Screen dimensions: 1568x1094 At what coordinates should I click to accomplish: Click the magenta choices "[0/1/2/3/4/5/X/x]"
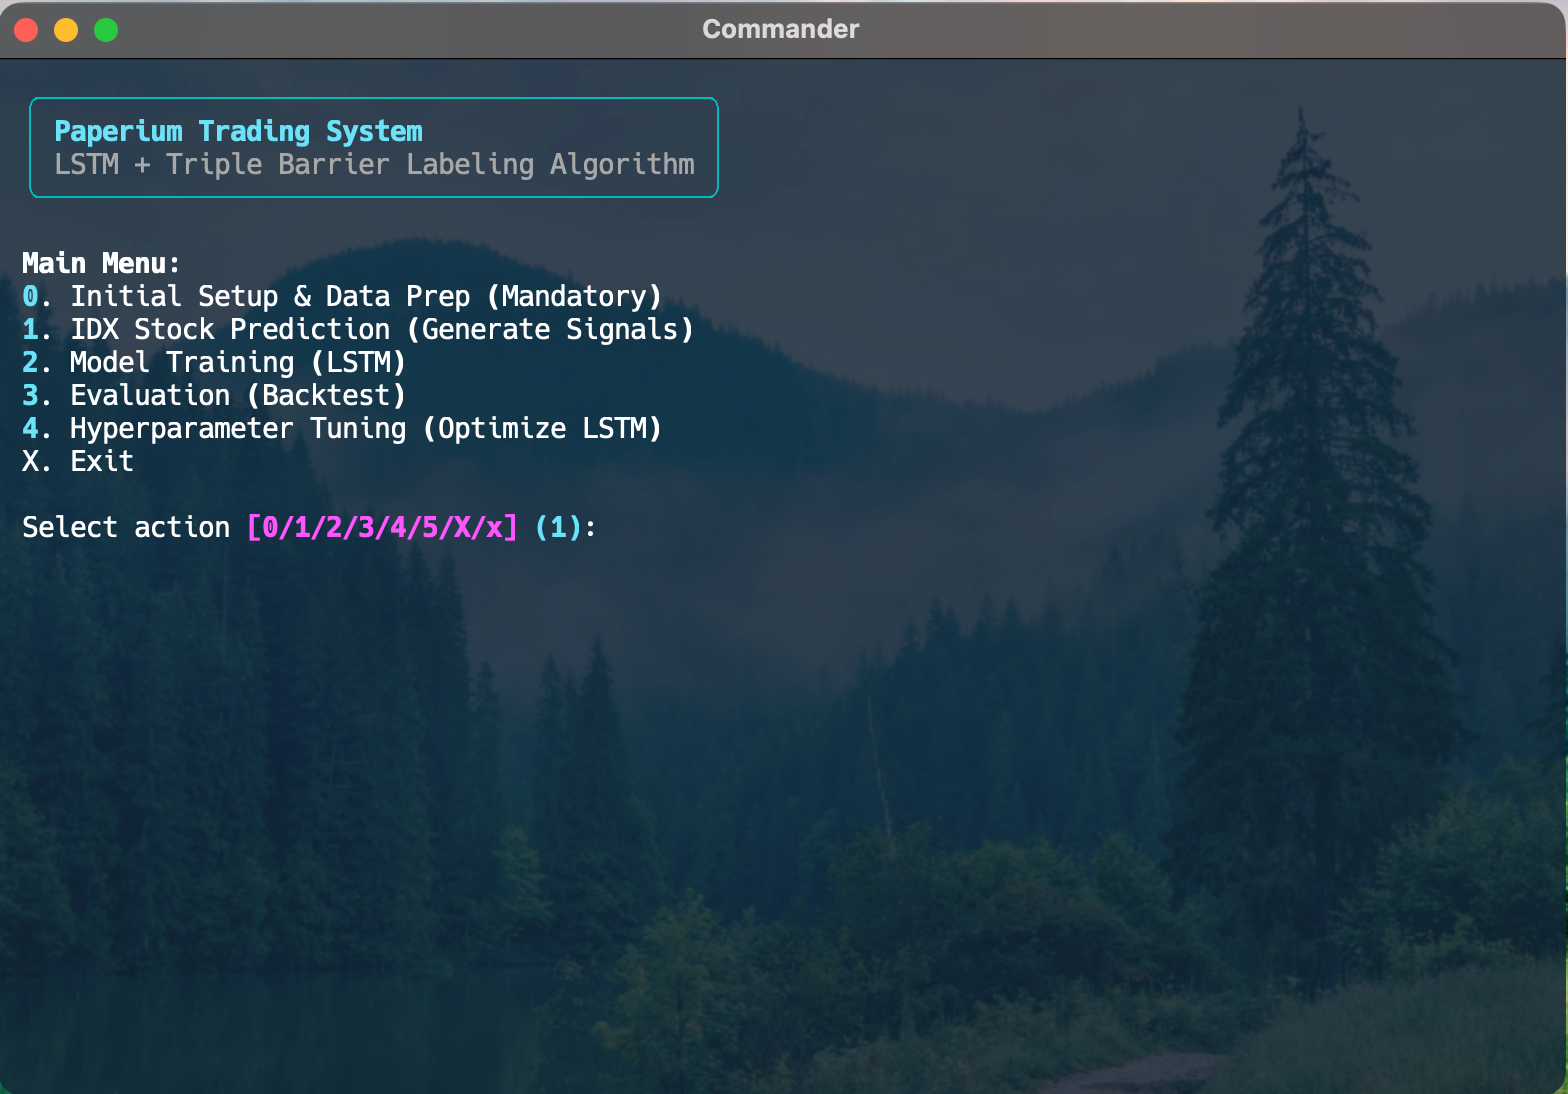click(383, 527)
